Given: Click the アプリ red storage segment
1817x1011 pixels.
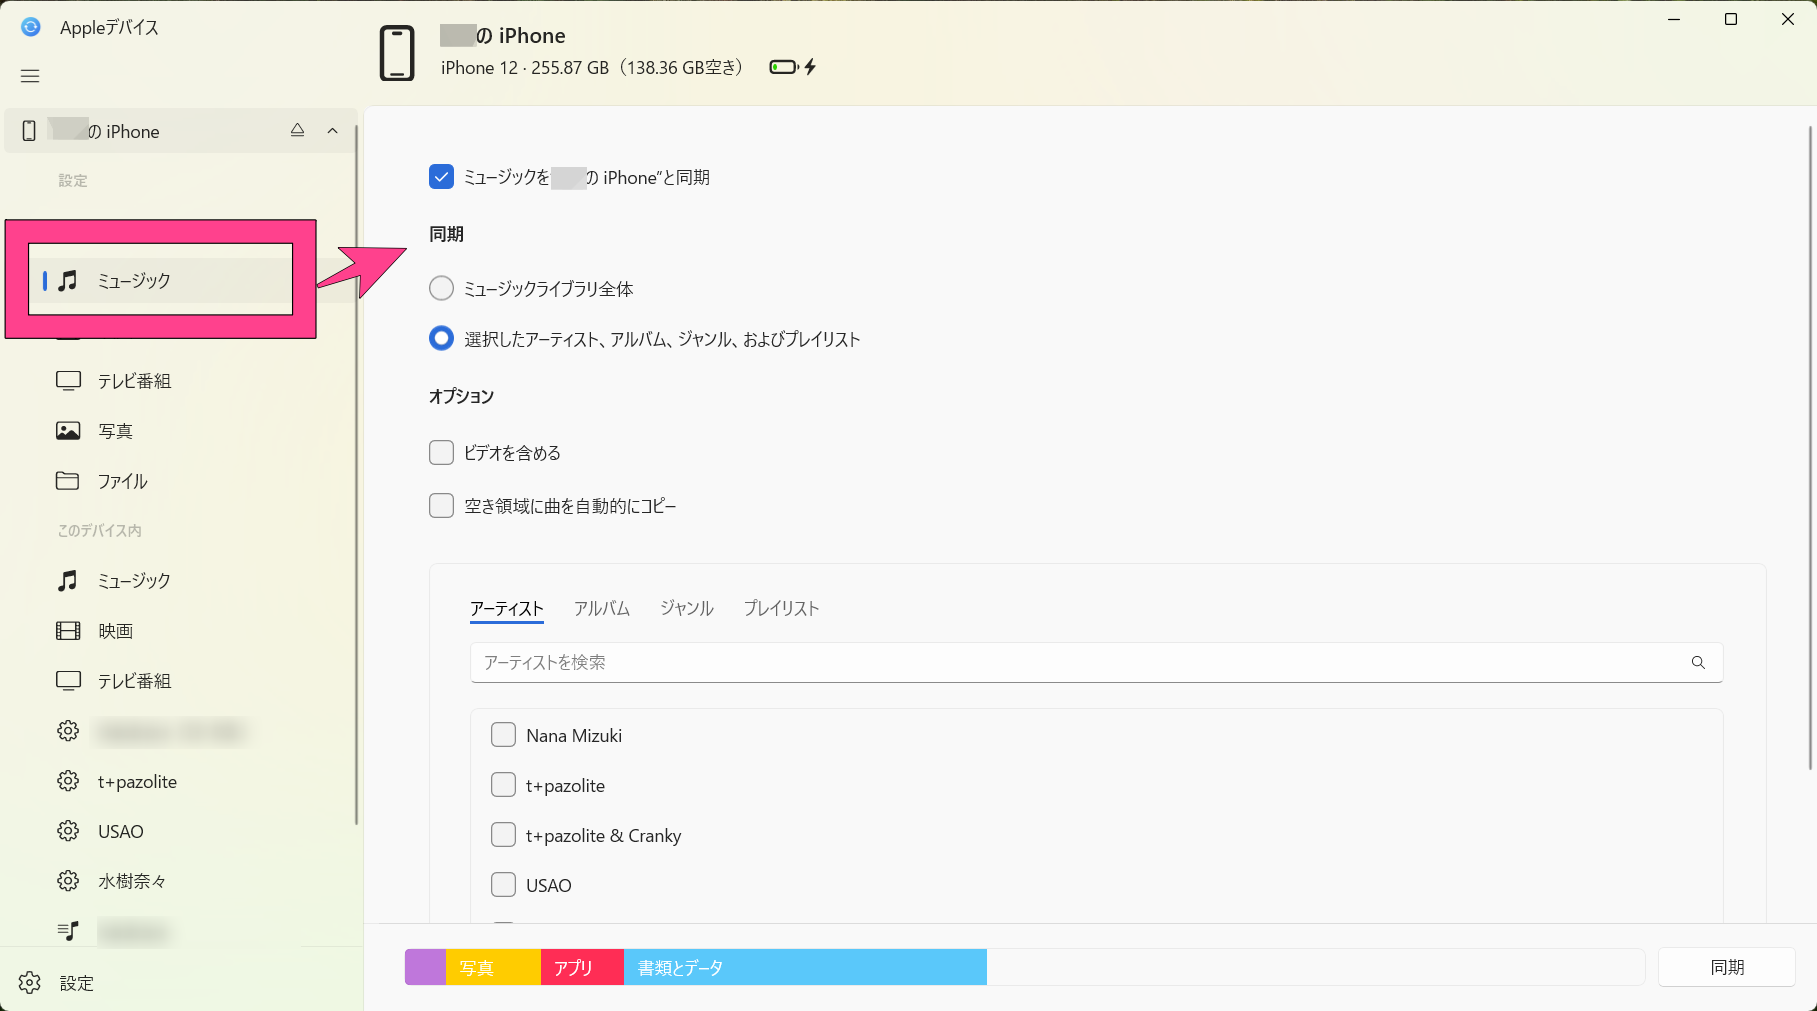Looking at the screenshot, I should click(x=582, y=967).
